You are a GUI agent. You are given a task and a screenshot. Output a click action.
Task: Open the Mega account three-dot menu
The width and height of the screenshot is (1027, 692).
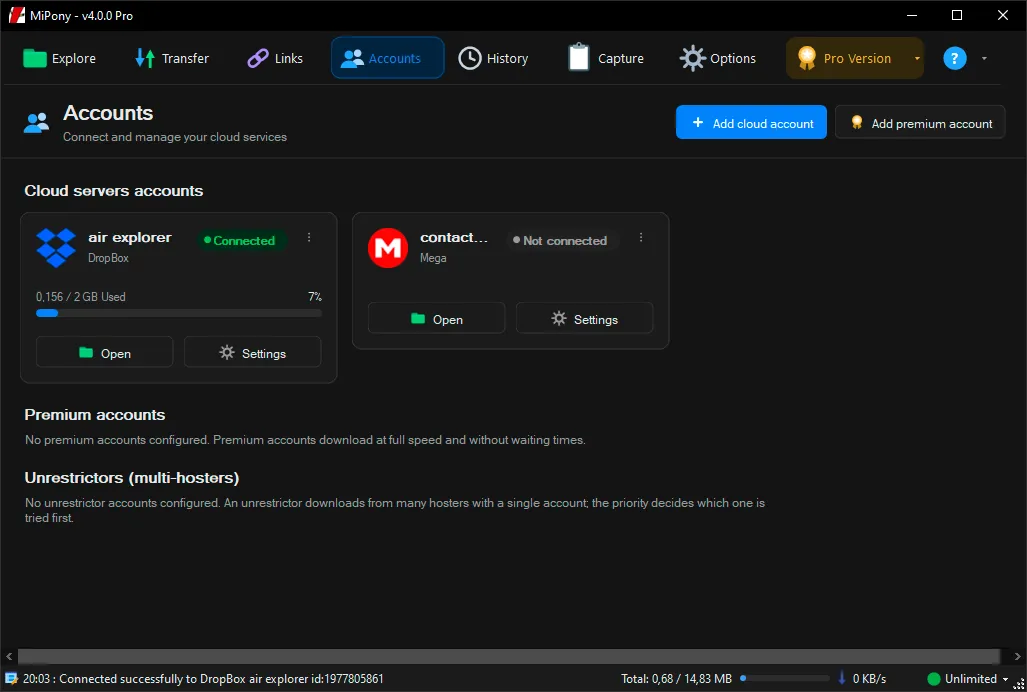(641, 238)
